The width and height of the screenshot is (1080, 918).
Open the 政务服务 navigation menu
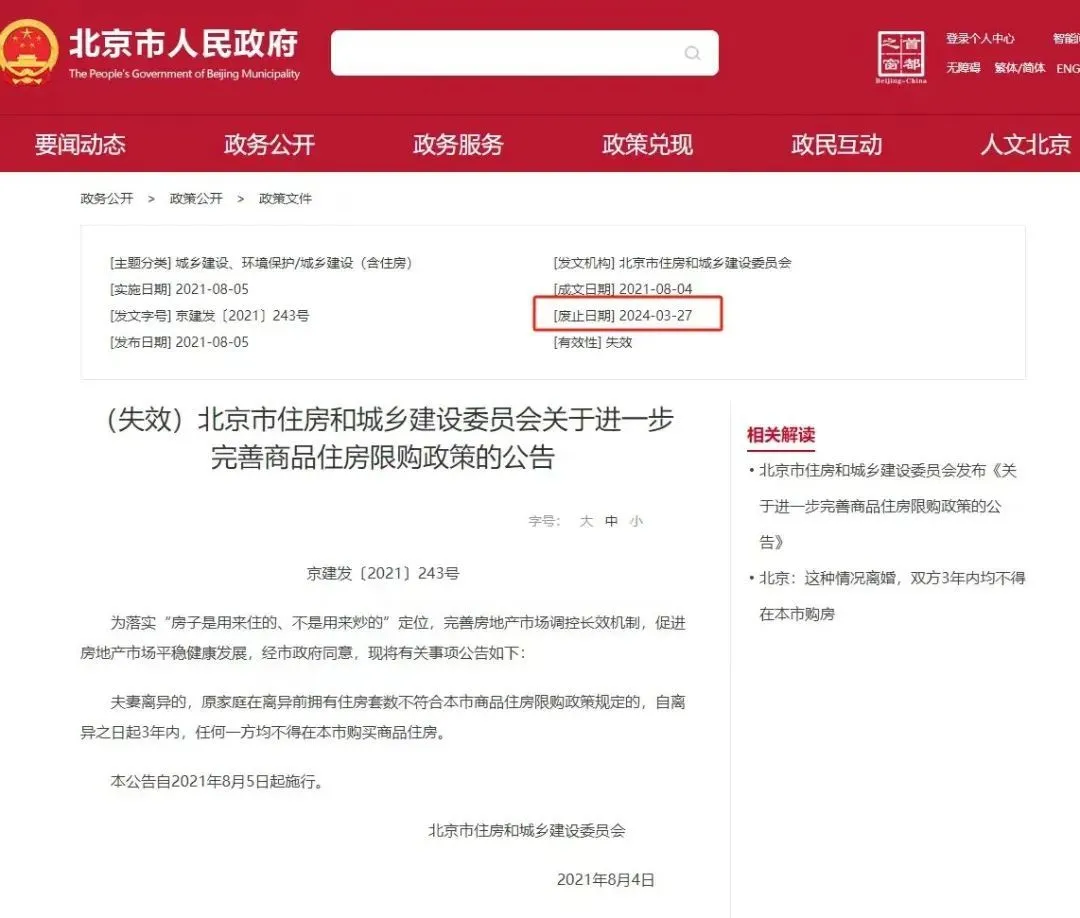(458, 144)
